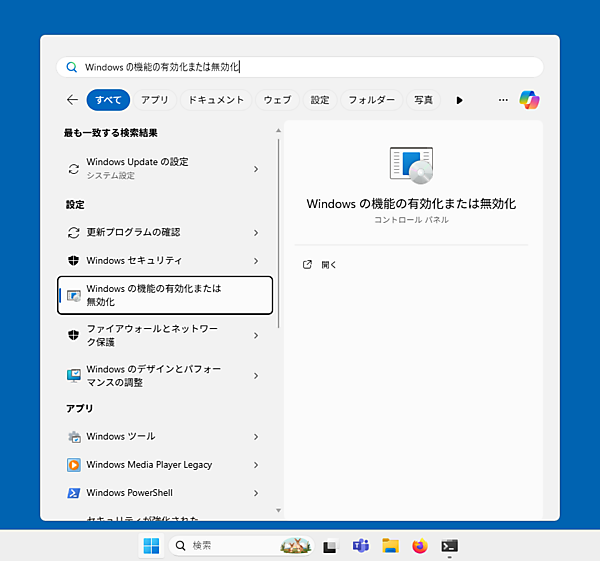Click the shield icon beside Windows セキュリティ

[73, 261]
